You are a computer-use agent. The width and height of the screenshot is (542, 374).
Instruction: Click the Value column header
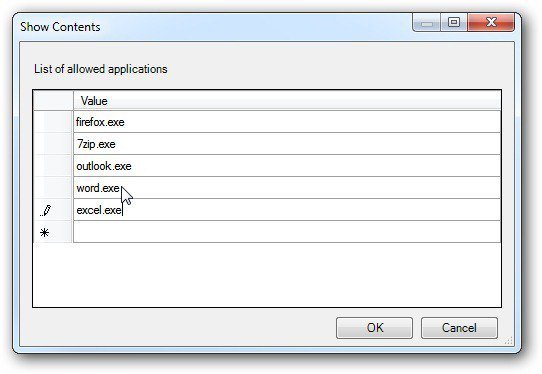287,101
